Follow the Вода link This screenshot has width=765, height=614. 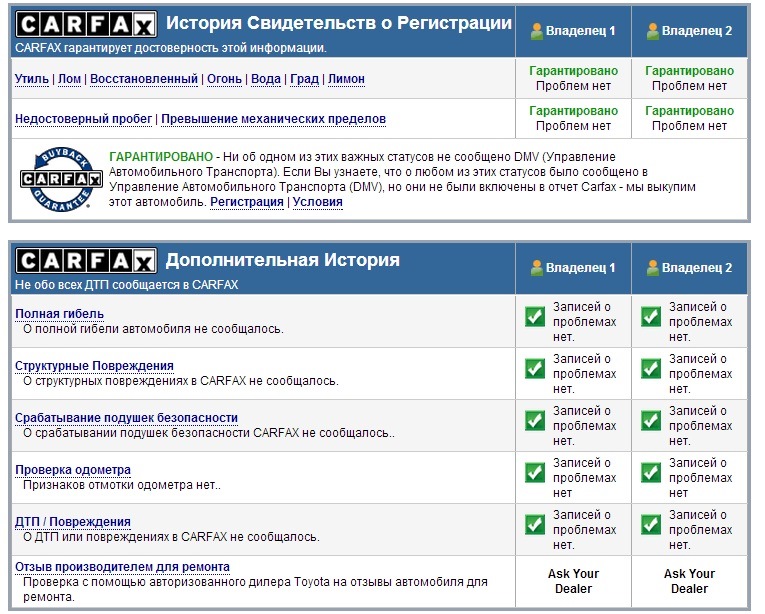266,79
